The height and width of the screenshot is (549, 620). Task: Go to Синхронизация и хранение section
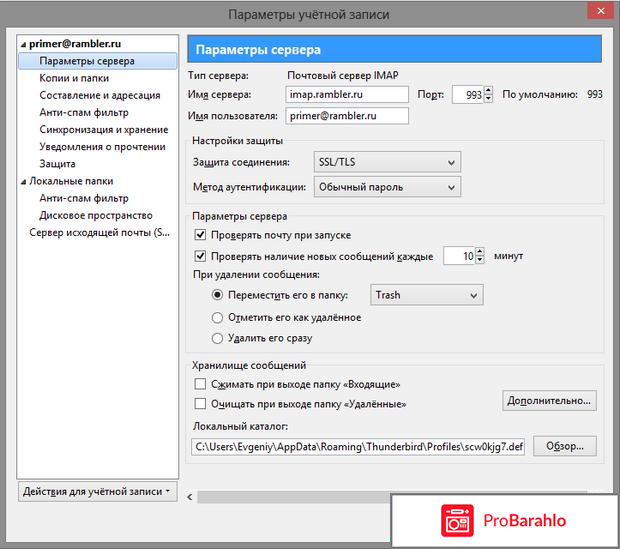point(104,130)
